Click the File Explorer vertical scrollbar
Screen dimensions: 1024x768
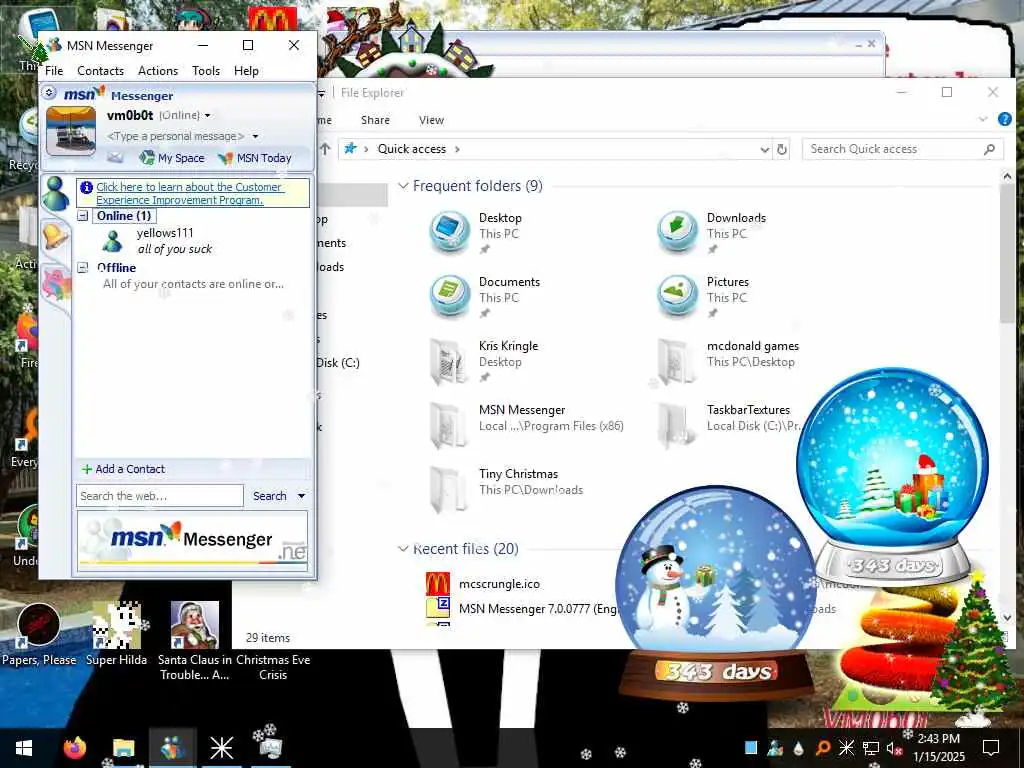(x=1007, y=253)
